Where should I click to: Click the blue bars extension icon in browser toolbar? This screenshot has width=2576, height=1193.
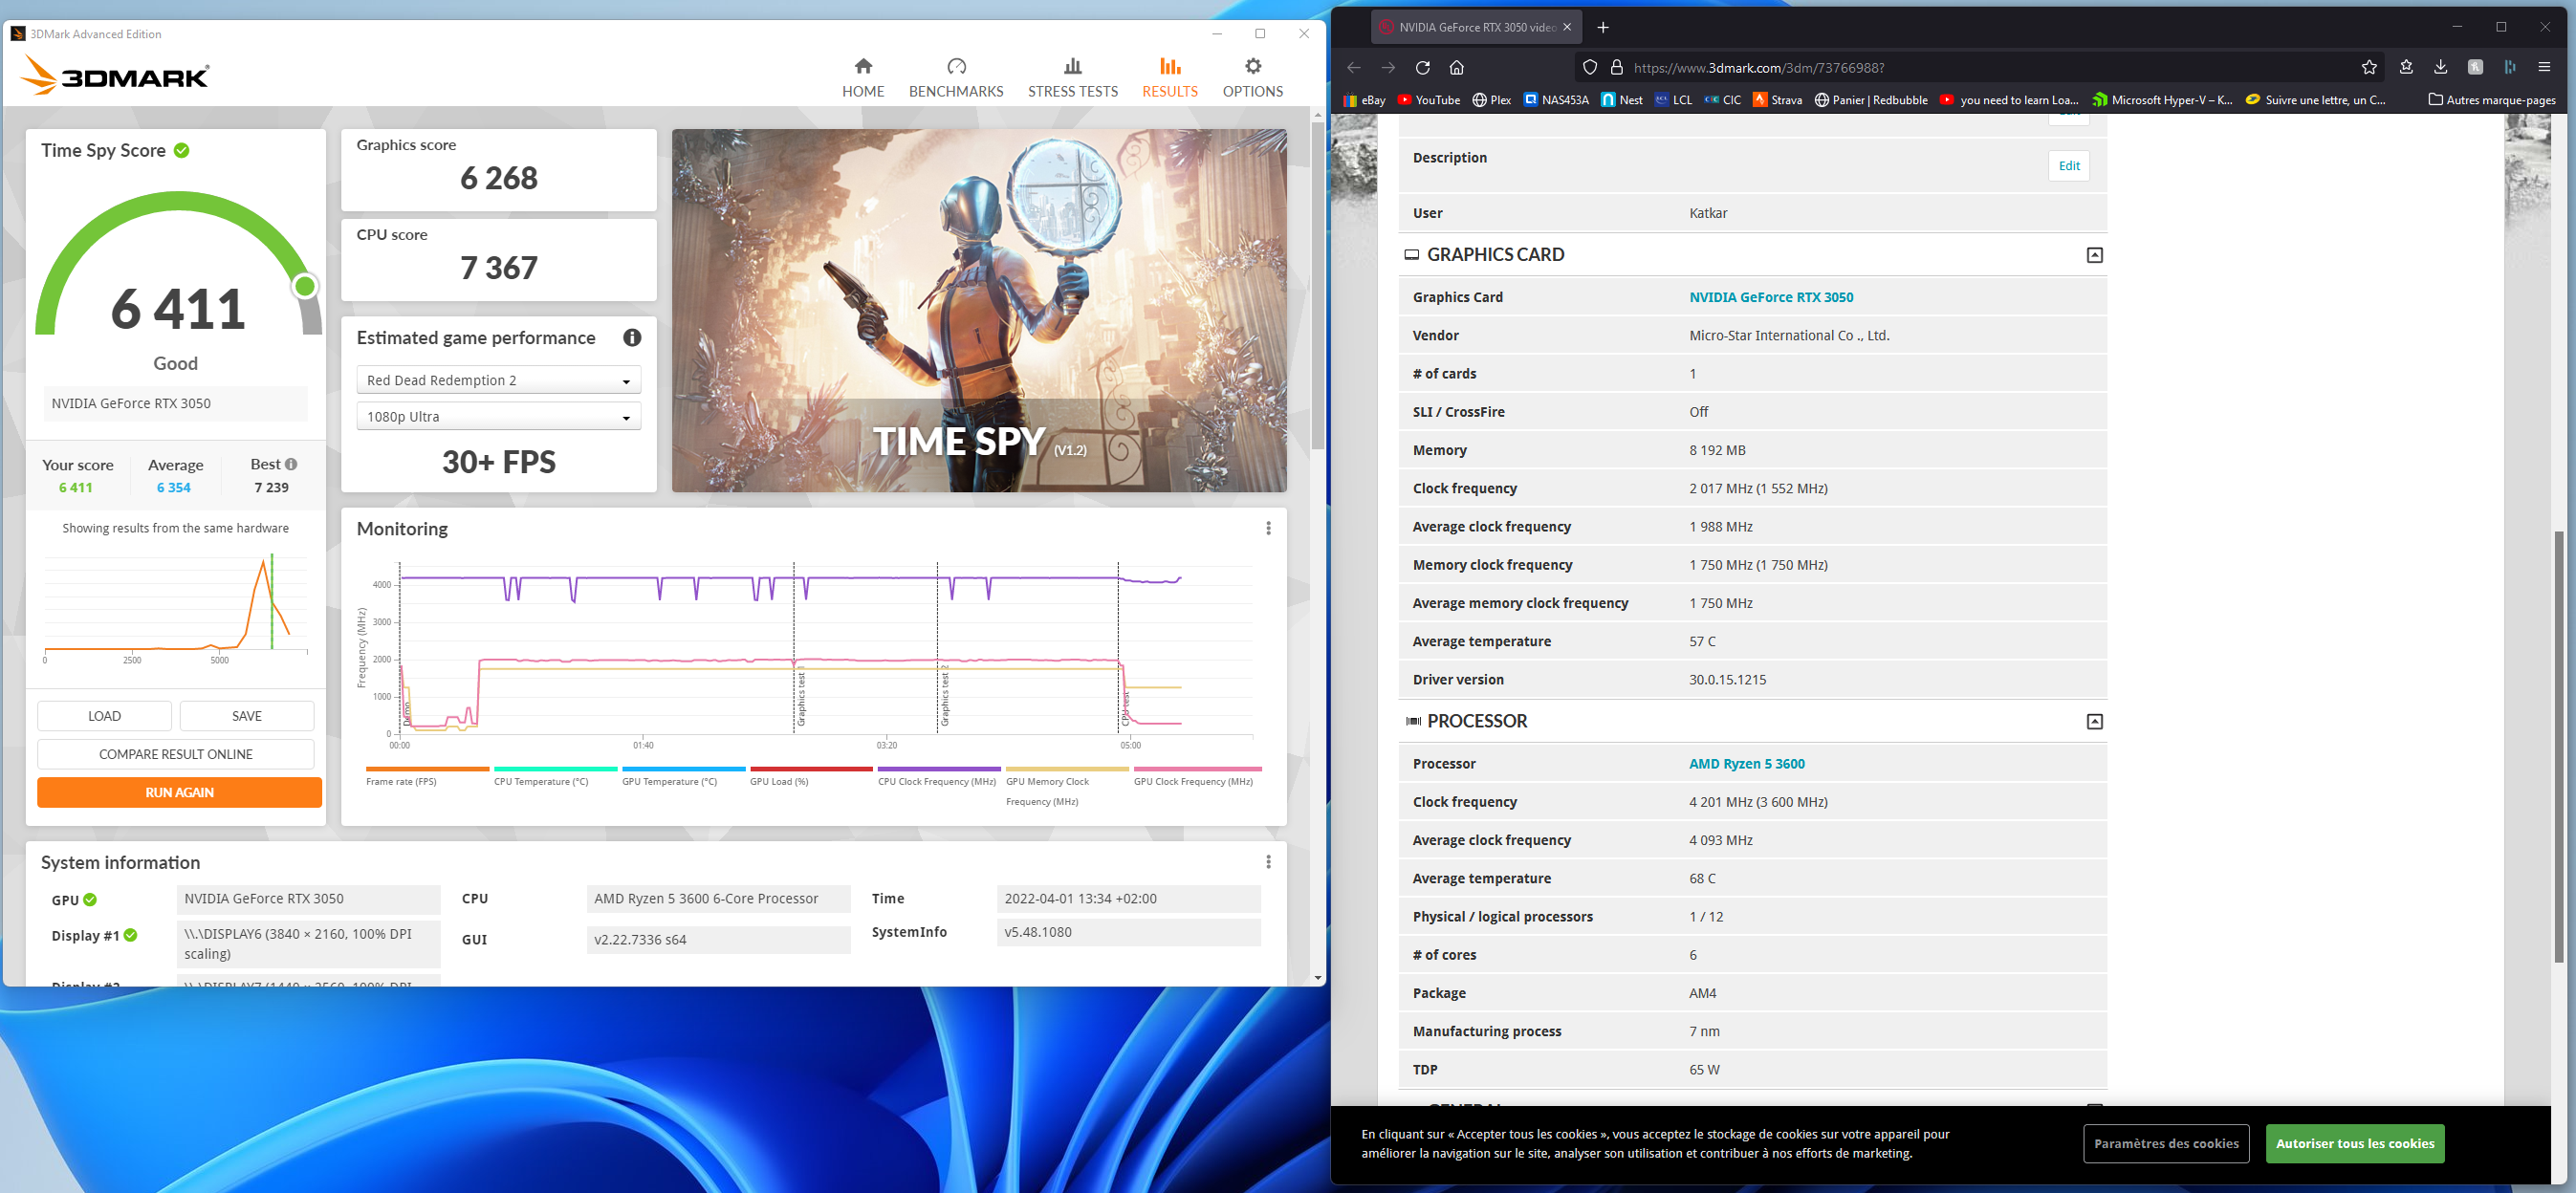[2510, 67]
